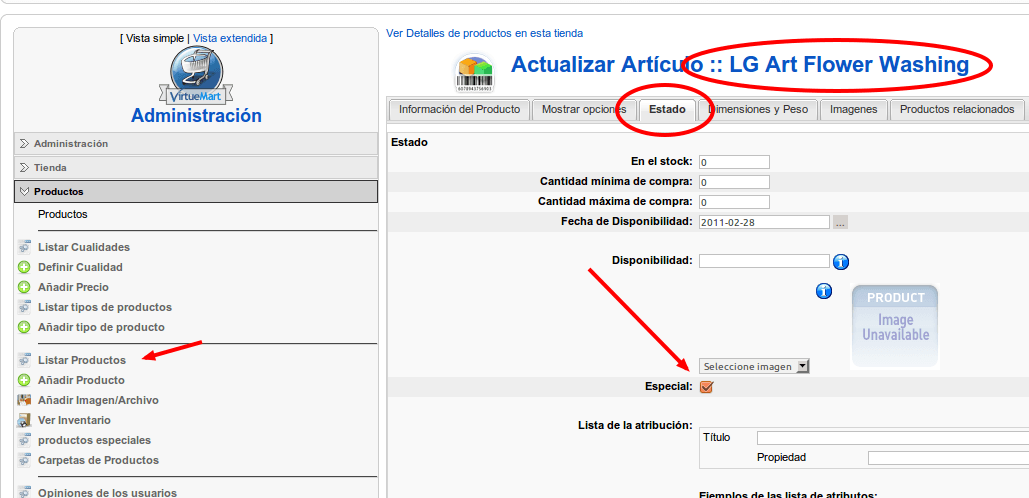Open Definir Cualidad in sidebar
Image resolution: width=1029 pixels, height=498 pixels.
(x=80, y=267)
